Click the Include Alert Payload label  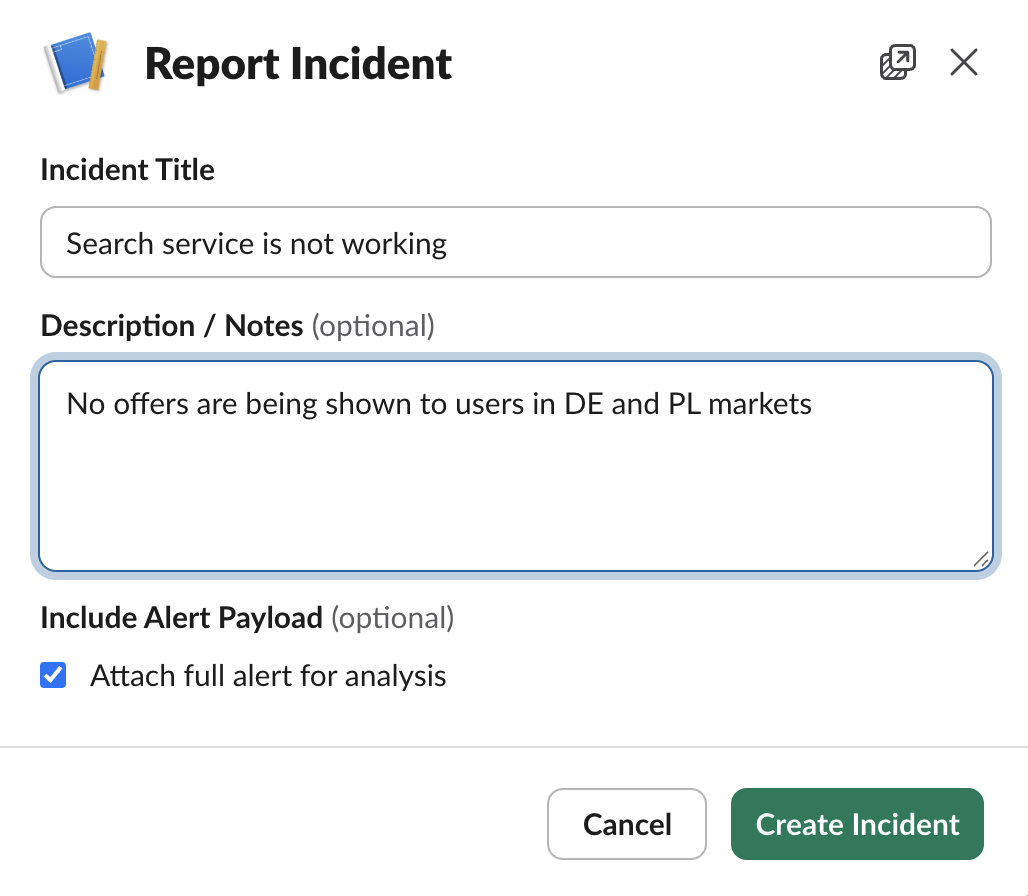[181, 618]
